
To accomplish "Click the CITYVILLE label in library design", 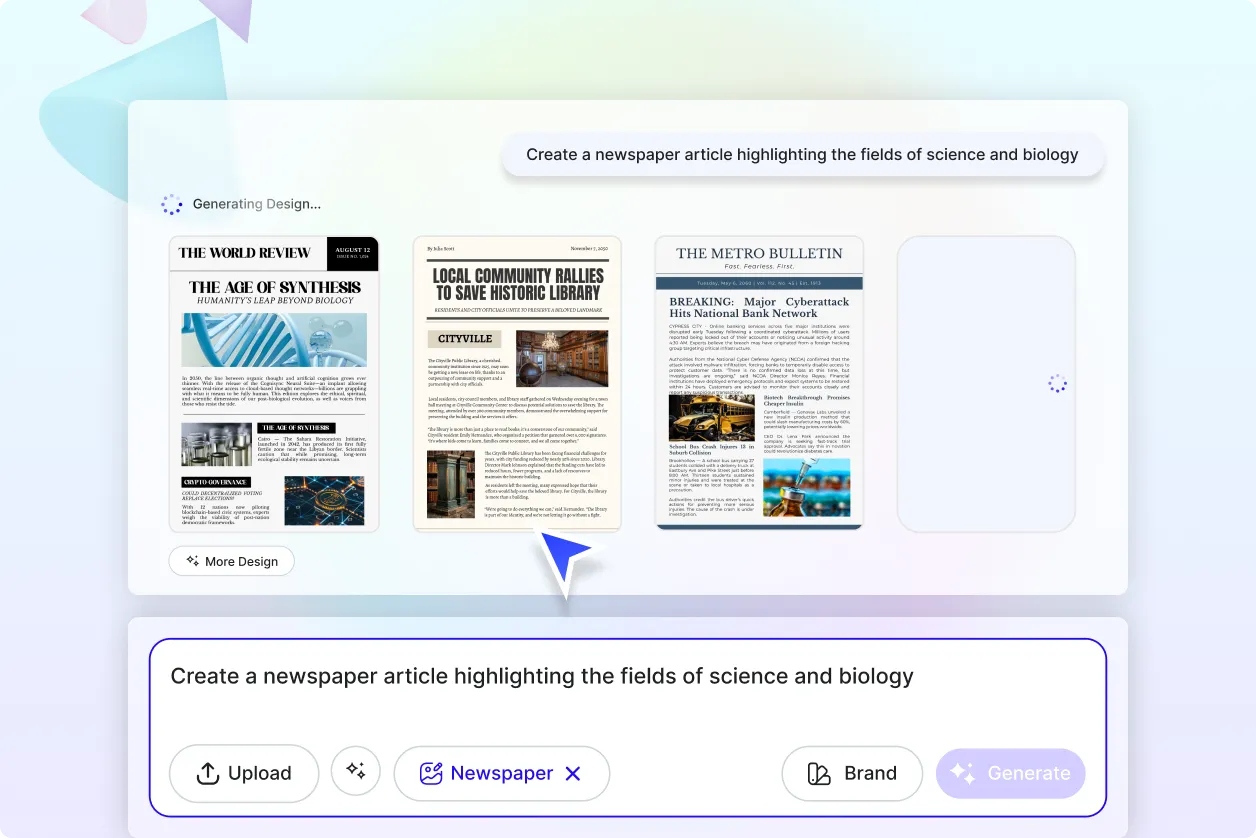I will 465,339.
